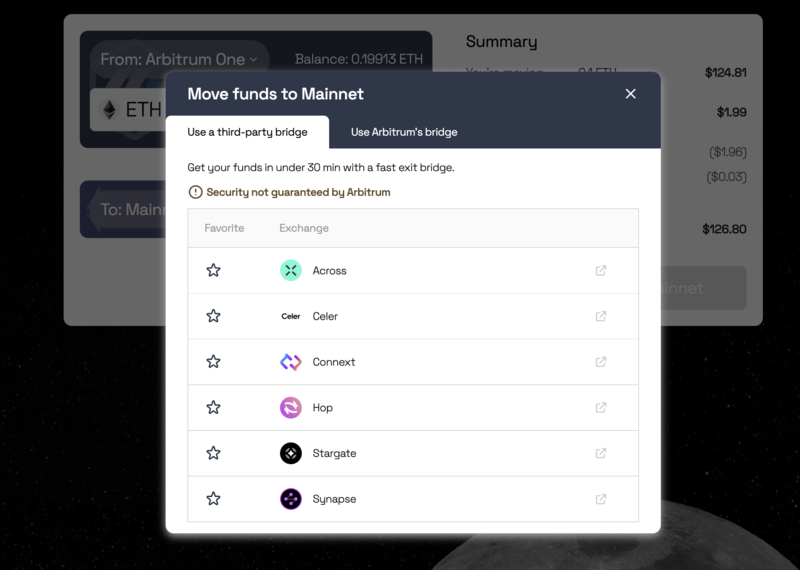
Task: Click the Hop exchange name
Action: (x=322, y=408)
